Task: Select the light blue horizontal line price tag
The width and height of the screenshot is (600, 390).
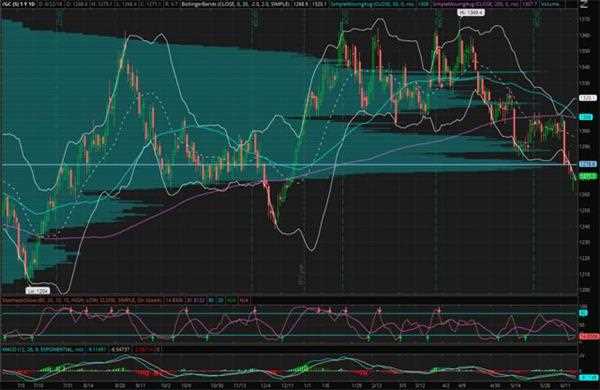Action: pos(587,164)
